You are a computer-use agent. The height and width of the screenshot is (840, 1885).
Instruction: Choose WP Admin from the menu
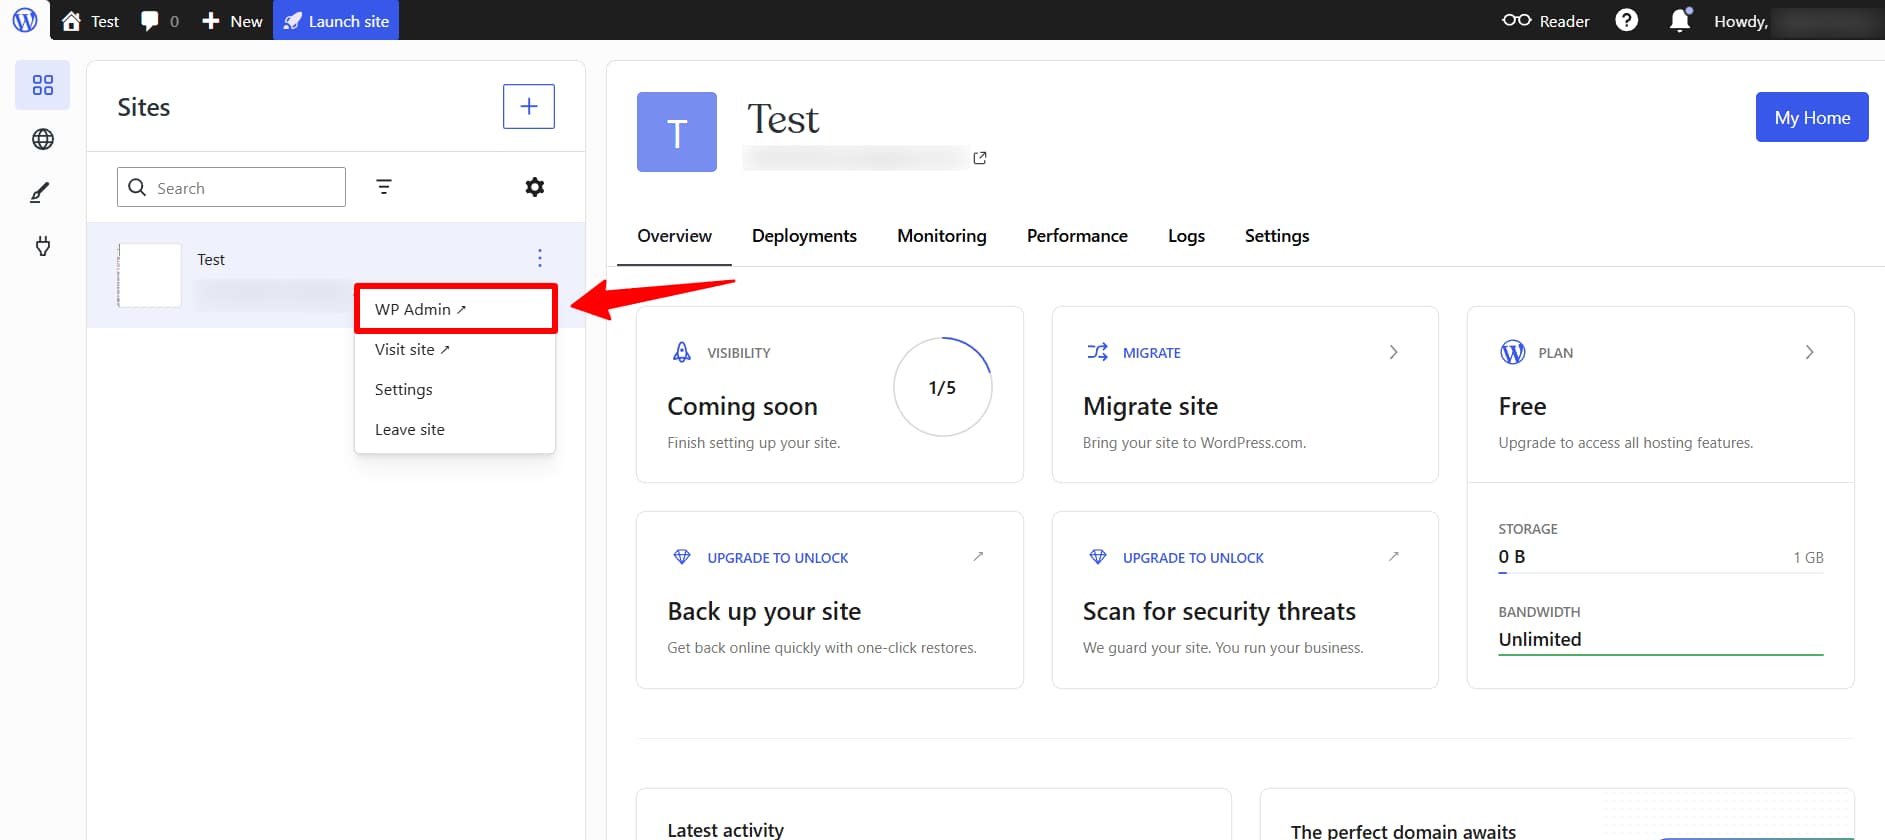tap(455, 309)
